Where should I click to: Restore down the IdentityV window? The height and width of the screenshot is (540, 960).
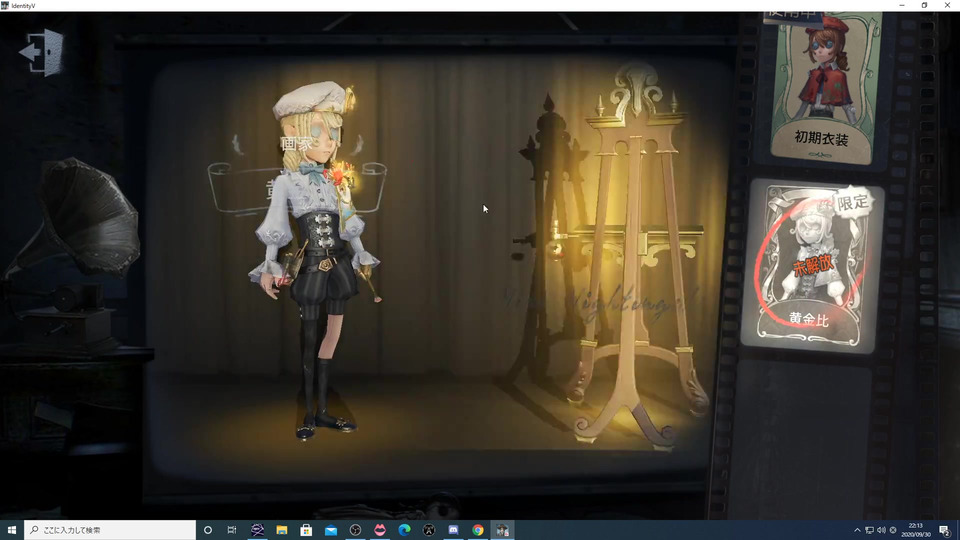[x=924, y=6]
